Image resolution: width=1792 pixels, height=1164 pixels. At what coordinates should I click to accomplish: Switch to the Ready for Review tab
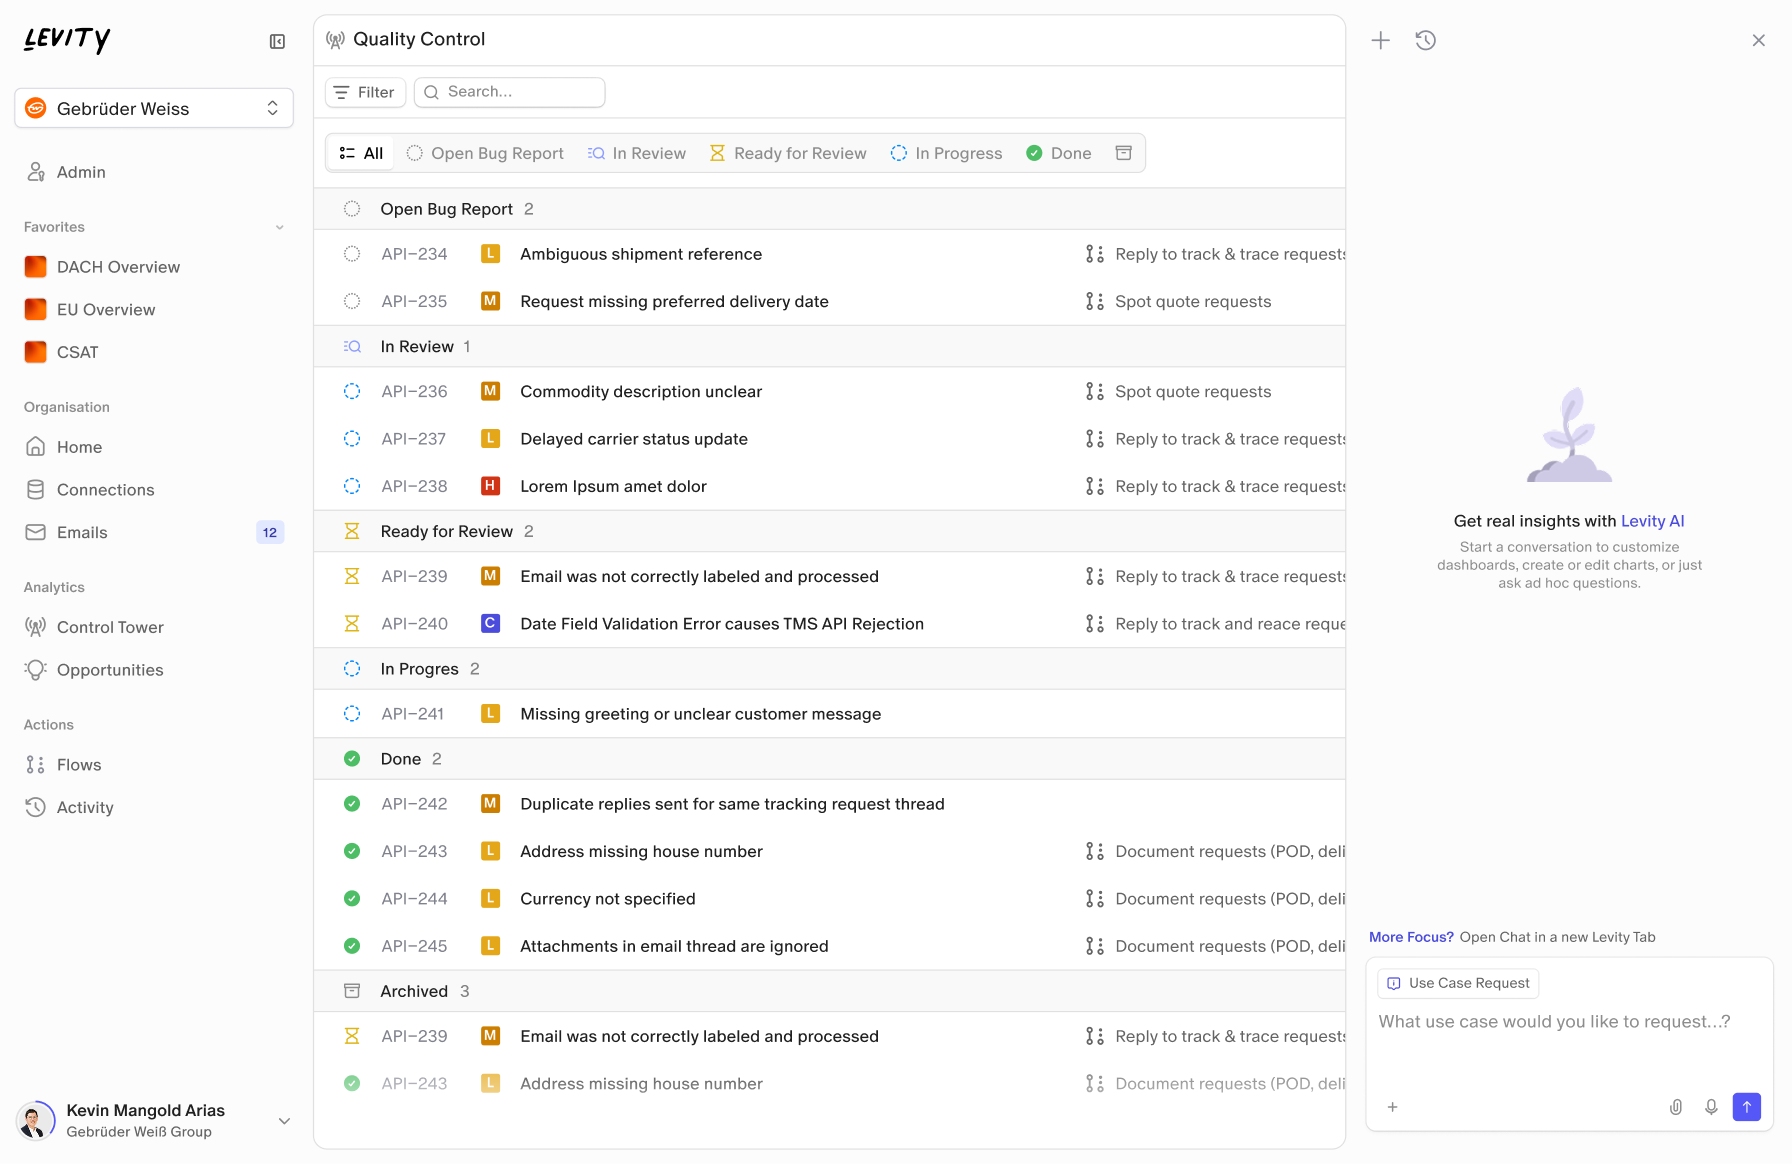pos(789,152)
